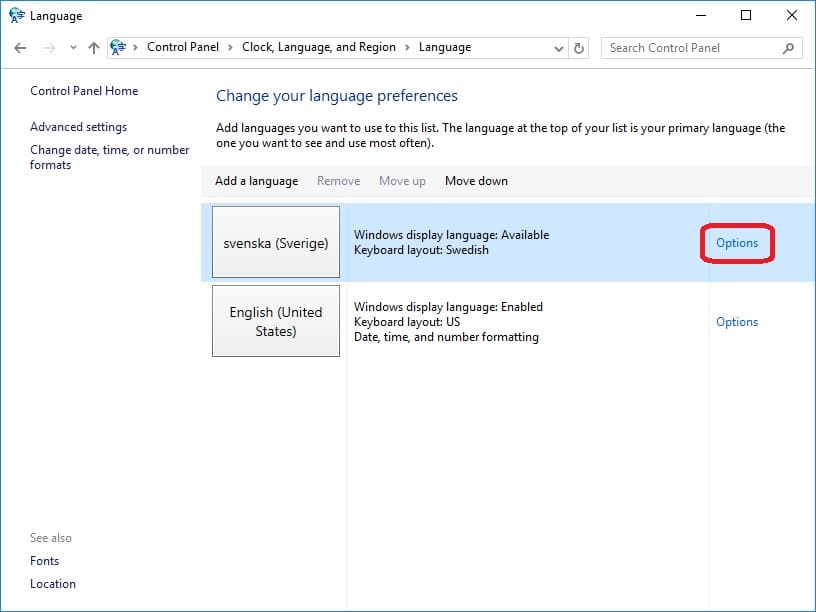Open the address bar dropdown chevron

(x=559, y=47)
